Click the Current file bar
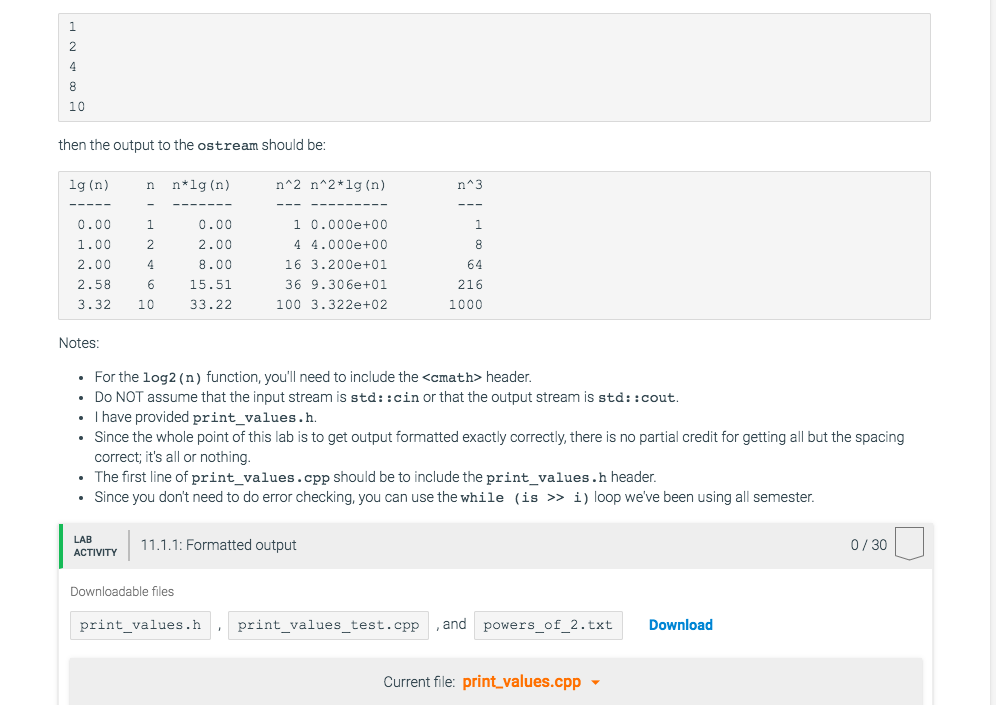 pyautogui.click(x=495, y=681)
